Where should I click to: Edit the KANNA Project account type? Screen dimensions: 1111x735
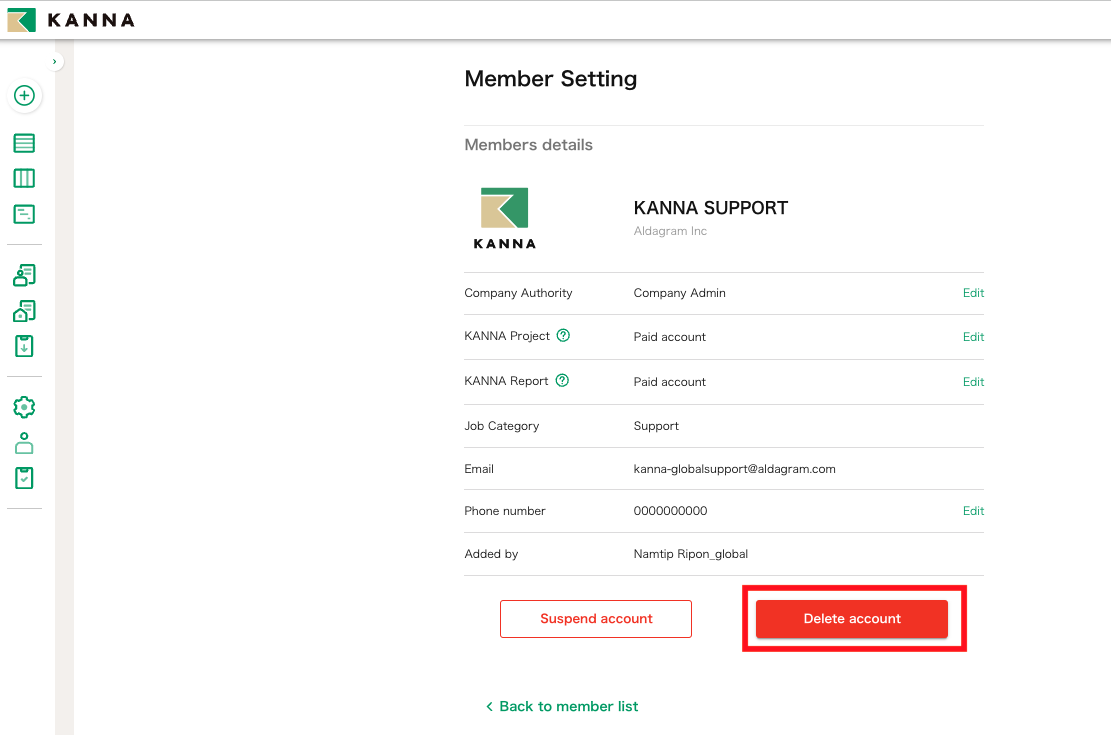(972, 337)
